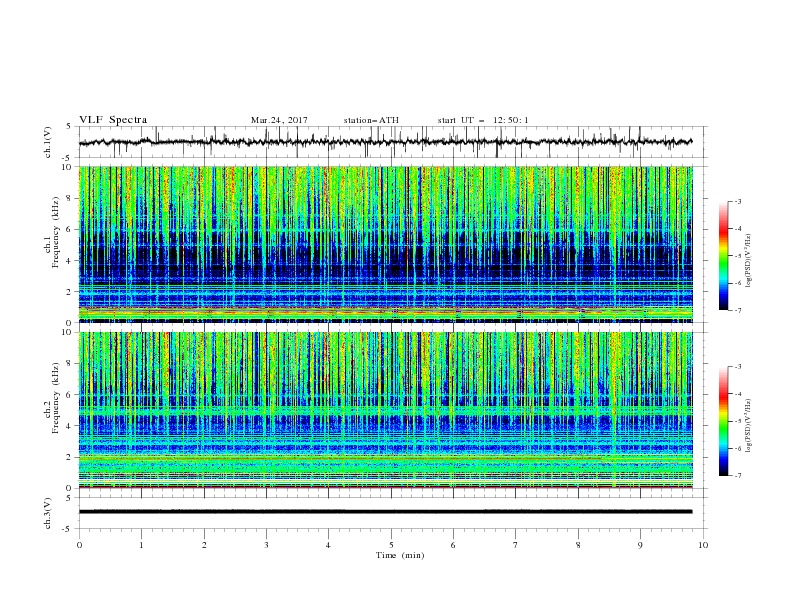
Task: Click the lower ch.2 PSD color bar
Action: pos(724,421)
